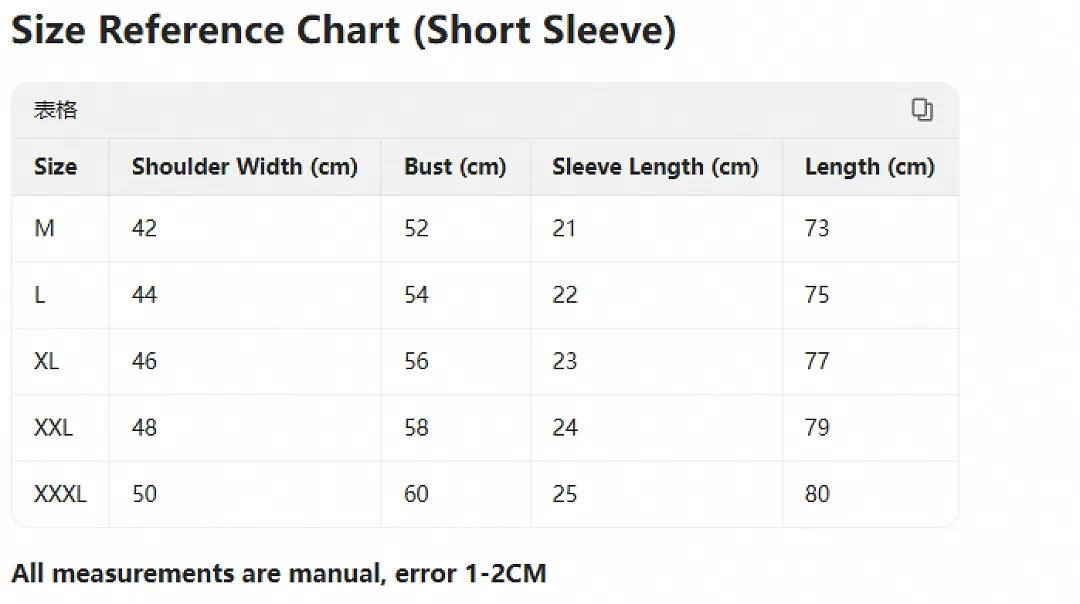Viewport: 1080px width, 604px height.
Task: Click the 表格 label above the table
Action: tap(56, 110)
